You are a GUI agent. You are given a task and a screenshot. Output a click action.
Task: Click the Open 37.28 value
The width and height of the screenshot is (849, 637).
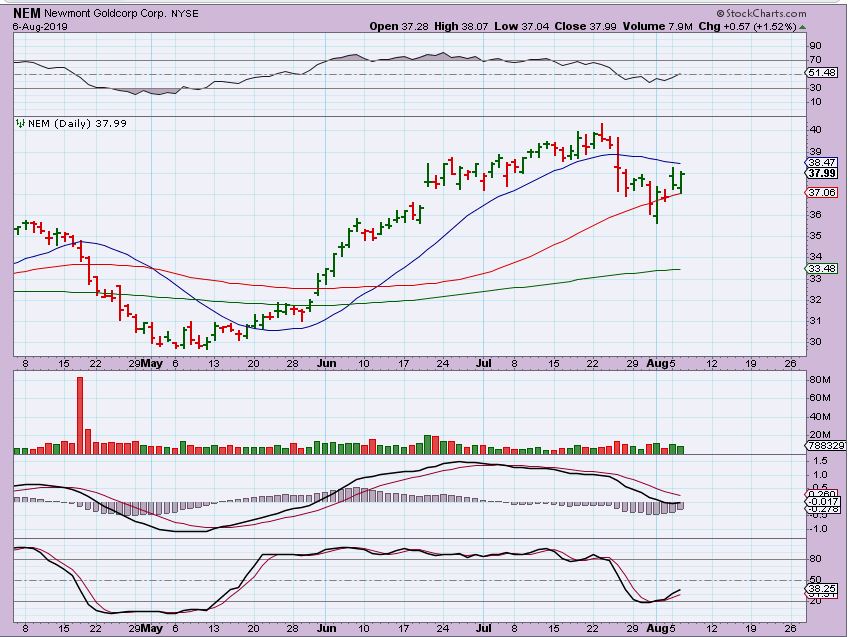pyautogui.click(x=400, y=26)
